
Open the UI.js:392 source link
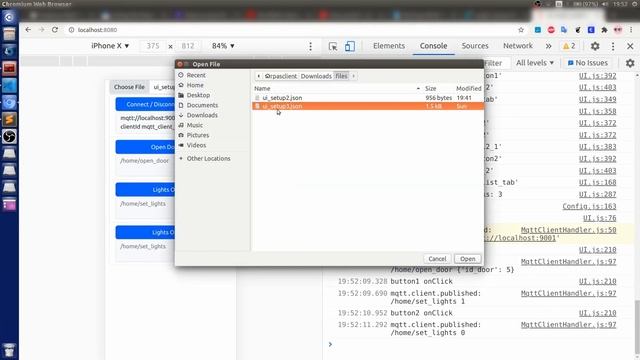point(597,76)
